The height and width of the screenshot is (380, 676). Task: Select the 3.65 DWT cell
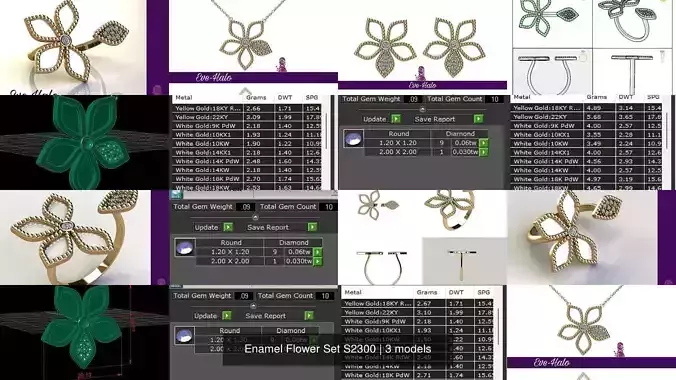629,116
